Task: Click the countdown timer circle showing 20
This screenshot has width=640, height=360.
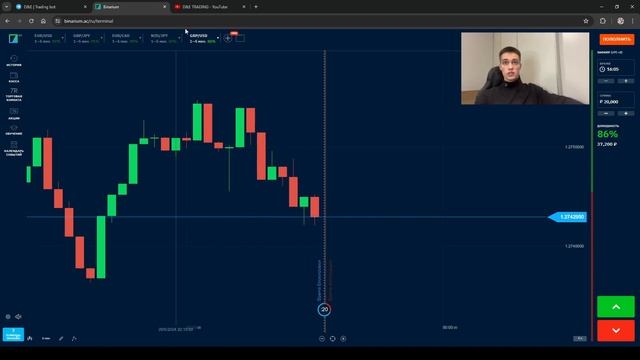Action: (324, 309)
